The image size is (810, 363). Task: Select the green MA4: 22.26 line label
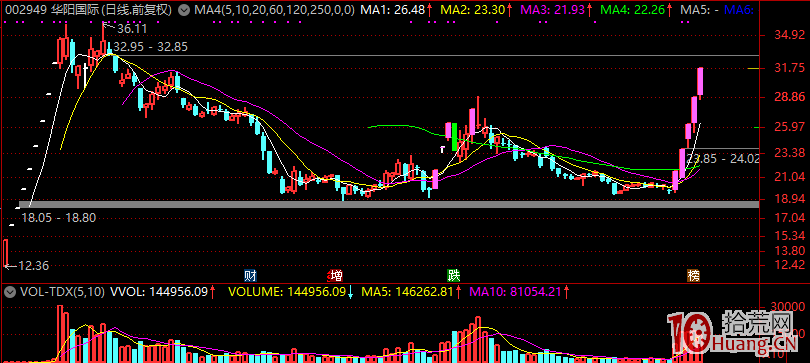click(632, 9)
